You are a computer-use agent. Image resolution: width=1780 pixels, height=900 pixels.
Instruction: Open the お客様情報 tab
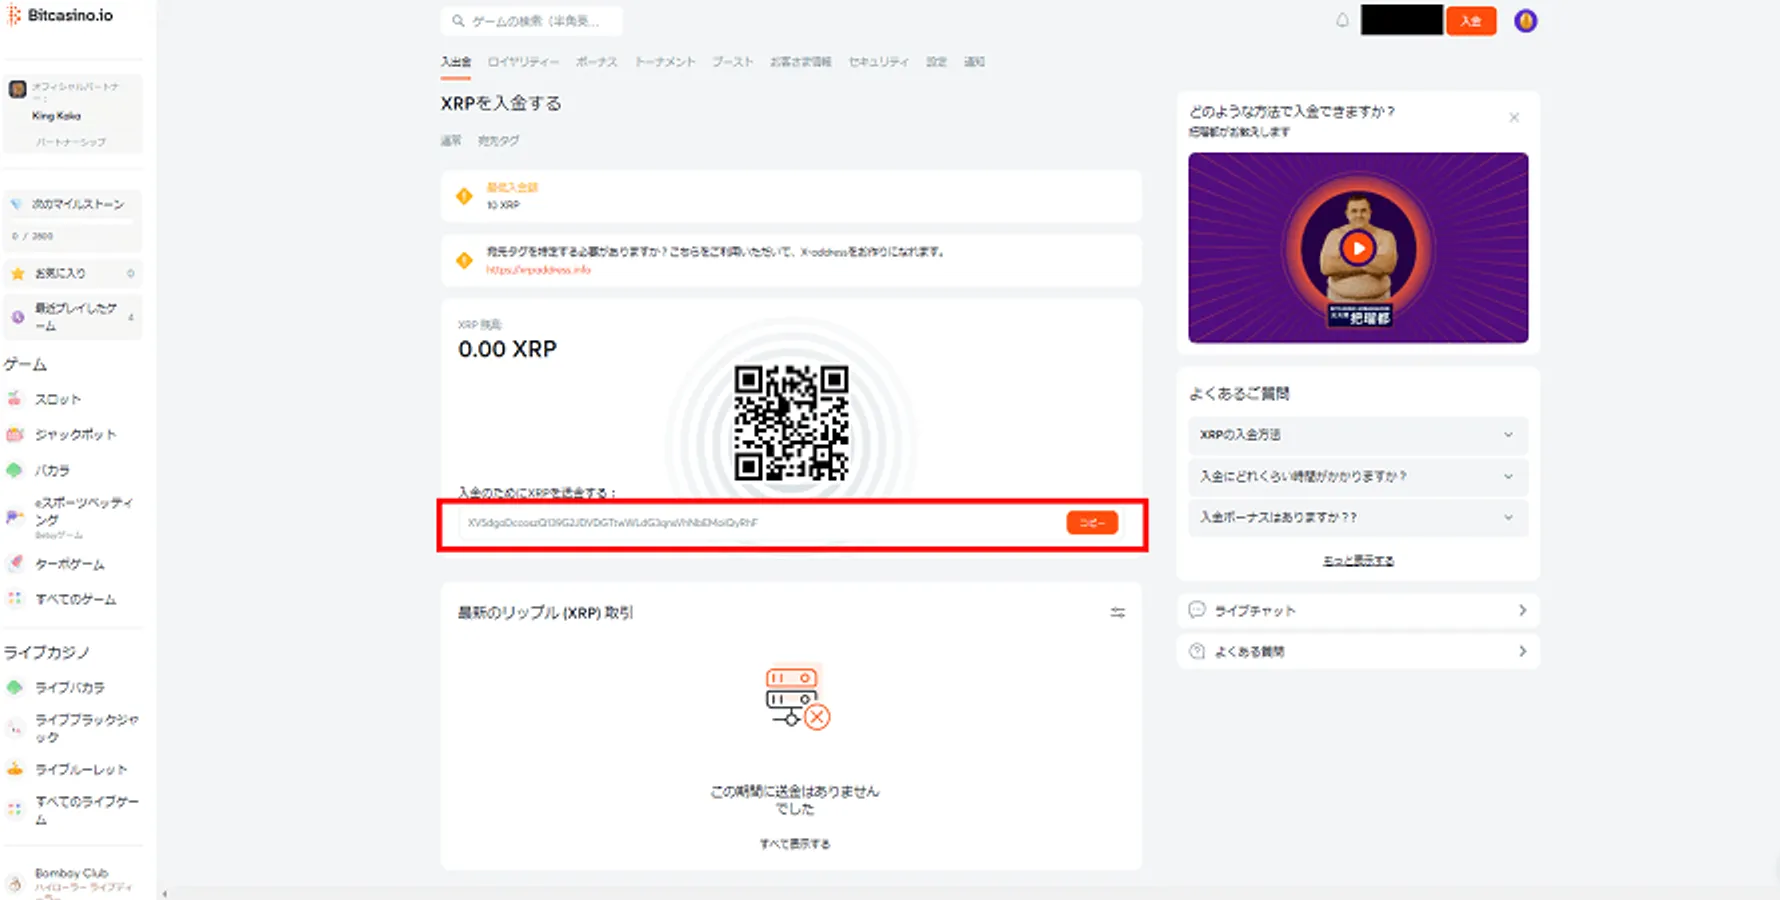pos(801,62)
